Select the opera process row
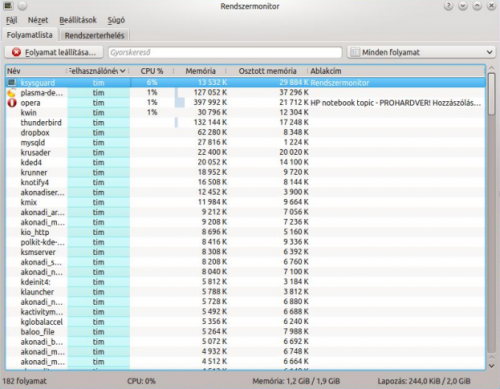500x389 pixels. click(245, 103)
